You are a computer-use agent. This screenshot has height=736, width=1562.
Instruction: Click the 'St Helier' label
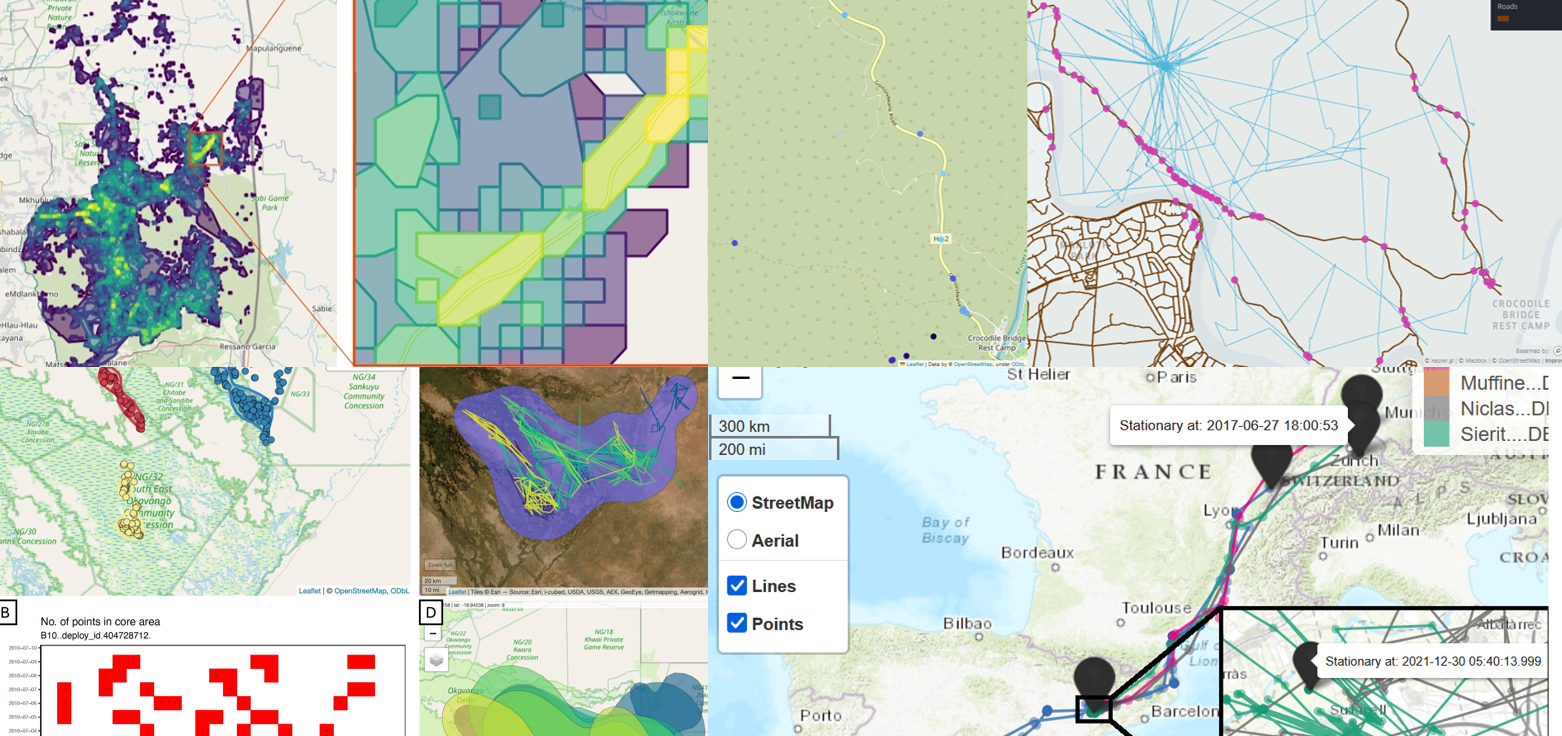click(1038, 374)
